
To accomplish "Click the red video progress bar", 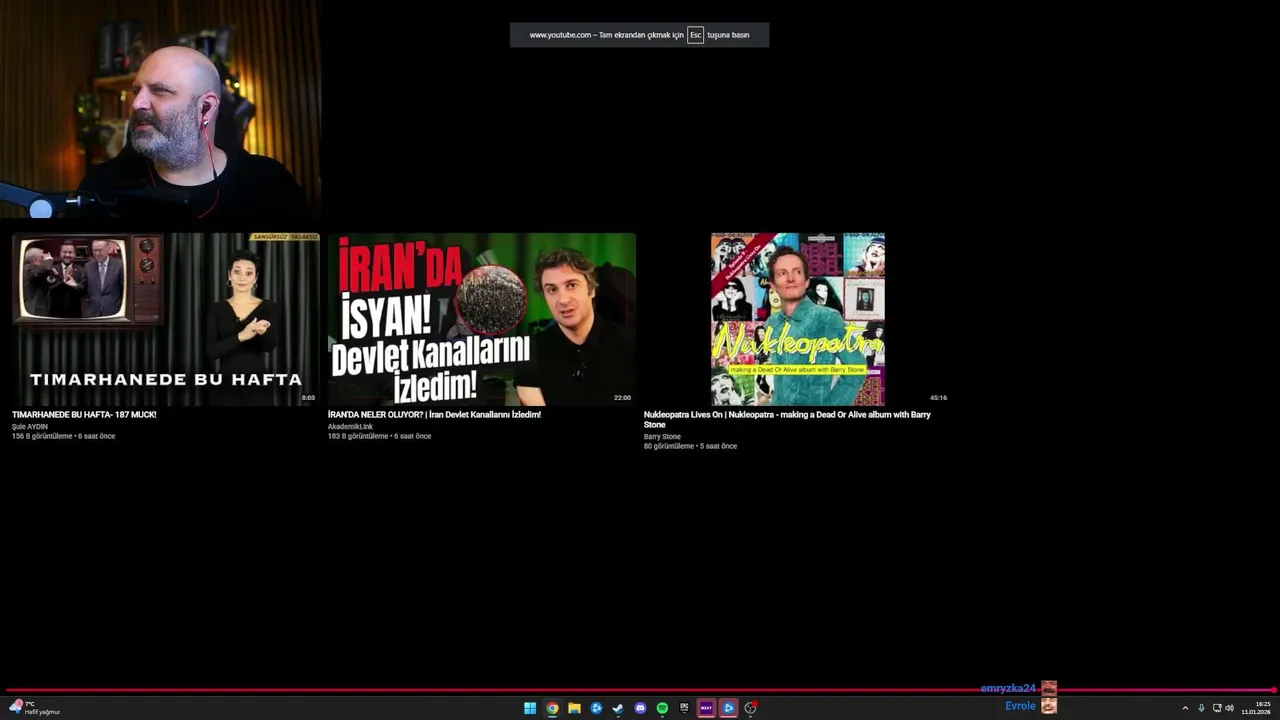I will pos(640,690).
